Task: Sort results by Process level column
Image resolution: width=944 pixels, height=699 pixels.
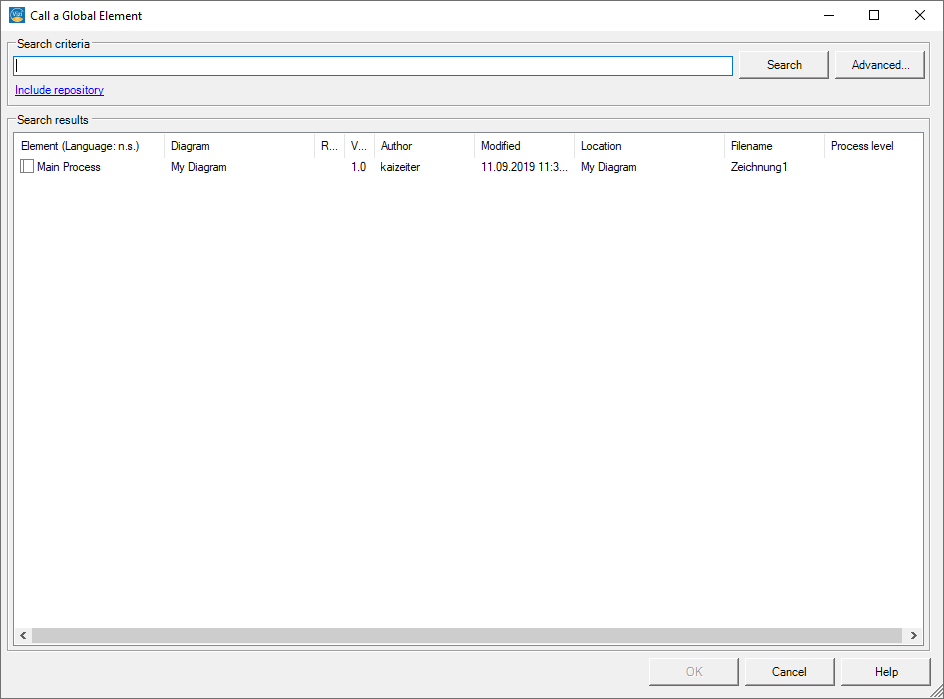Action: [868, 146]
